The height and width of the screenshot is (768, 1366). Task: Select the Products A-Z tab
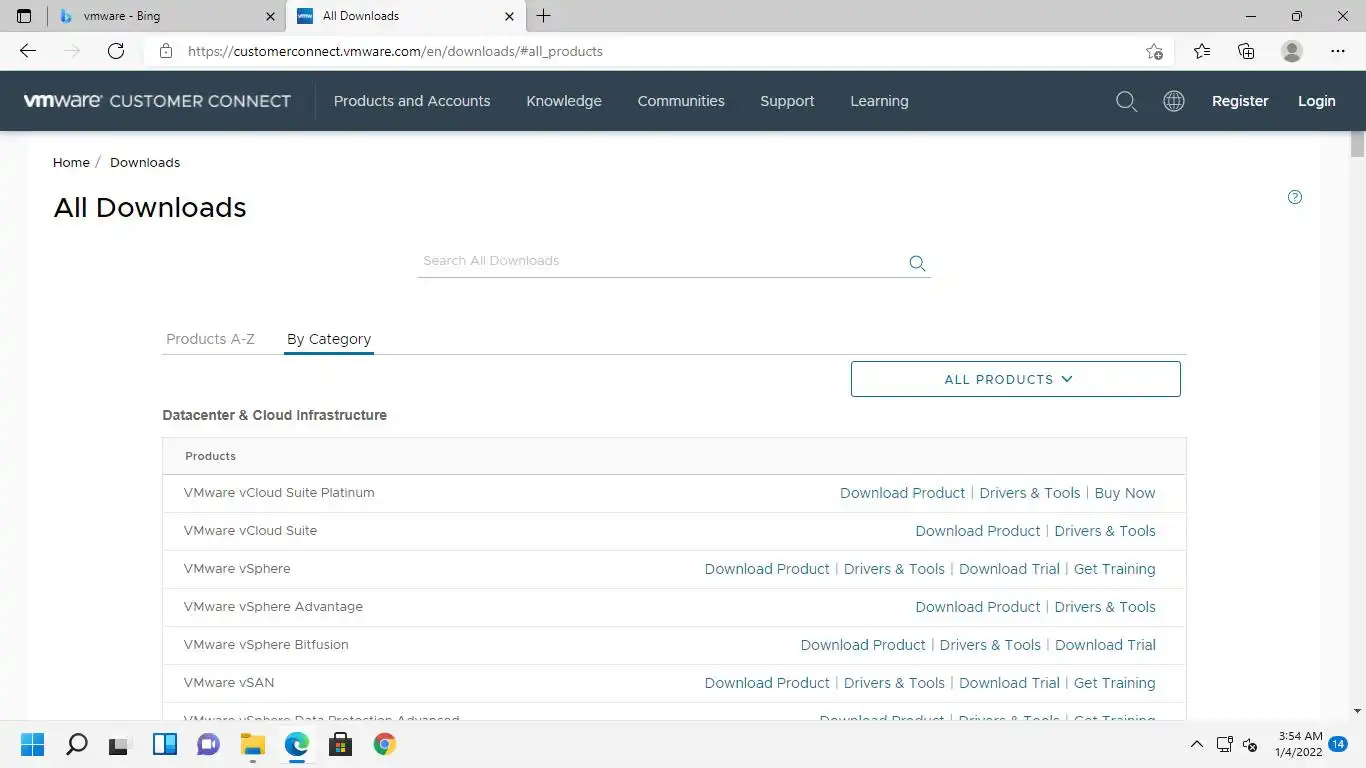(x=210, y=339)
